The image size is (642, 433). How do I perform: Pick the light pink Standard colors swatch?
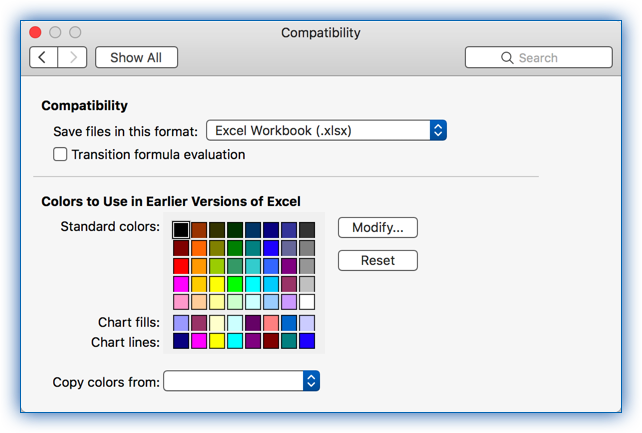(x=181, y=302)
